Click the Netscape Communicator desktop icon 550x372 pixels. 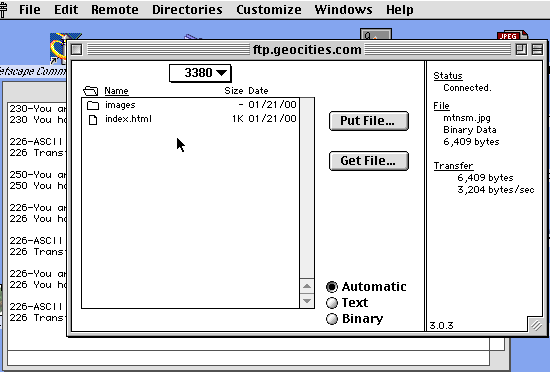tap(58, 49)
